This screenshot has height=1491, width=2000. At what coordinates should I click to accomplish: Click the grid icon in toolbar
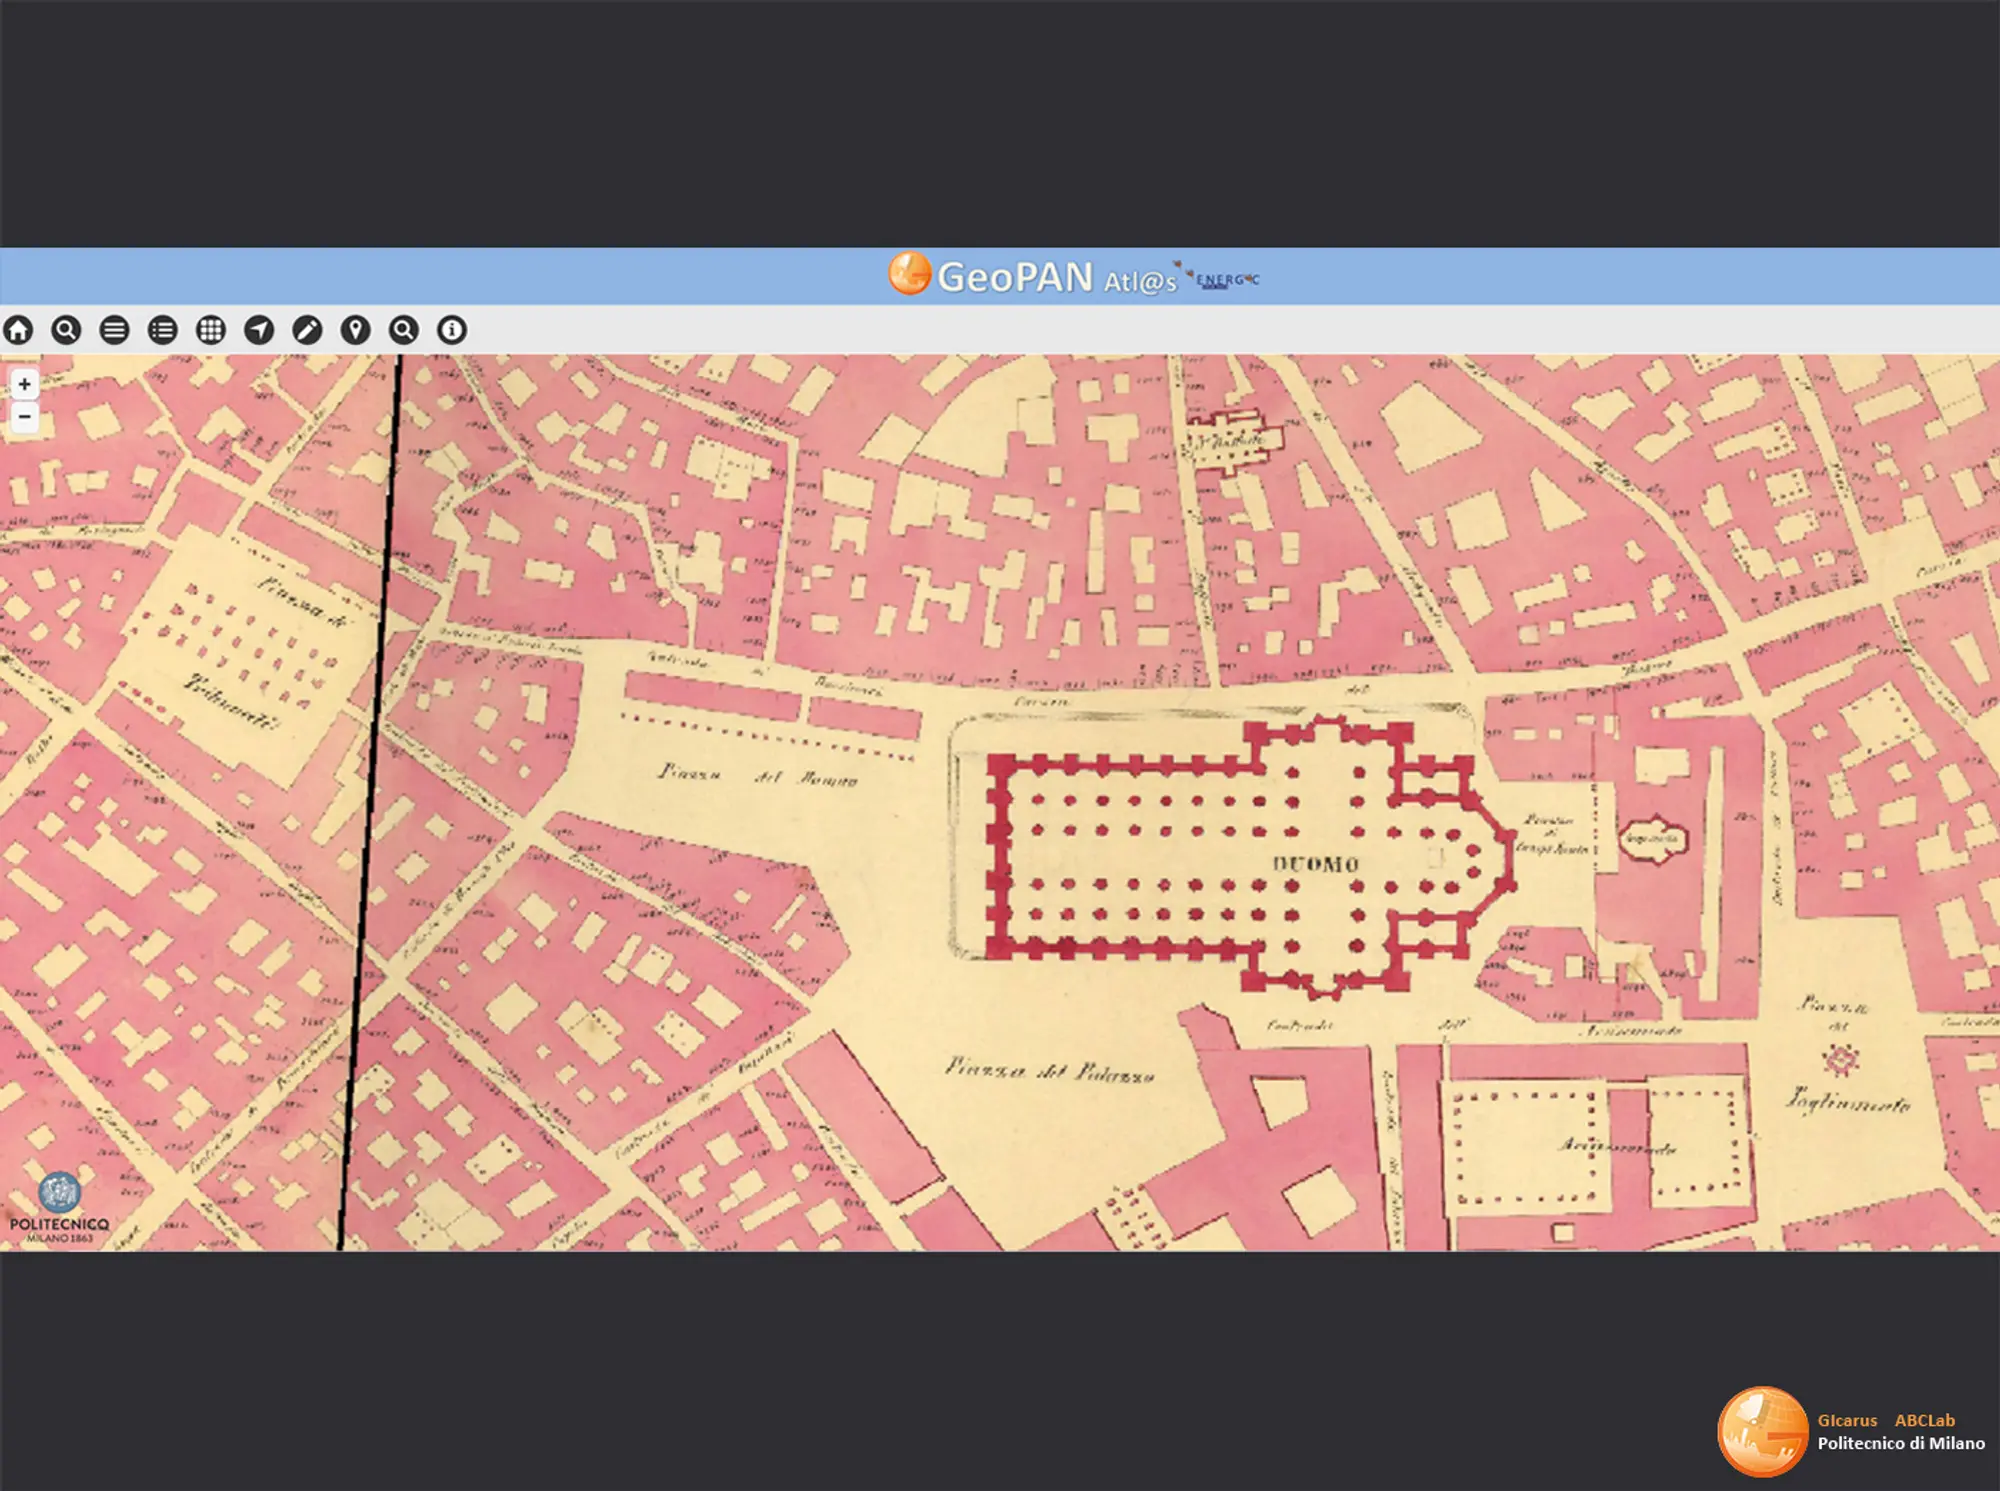pos(211,330)
